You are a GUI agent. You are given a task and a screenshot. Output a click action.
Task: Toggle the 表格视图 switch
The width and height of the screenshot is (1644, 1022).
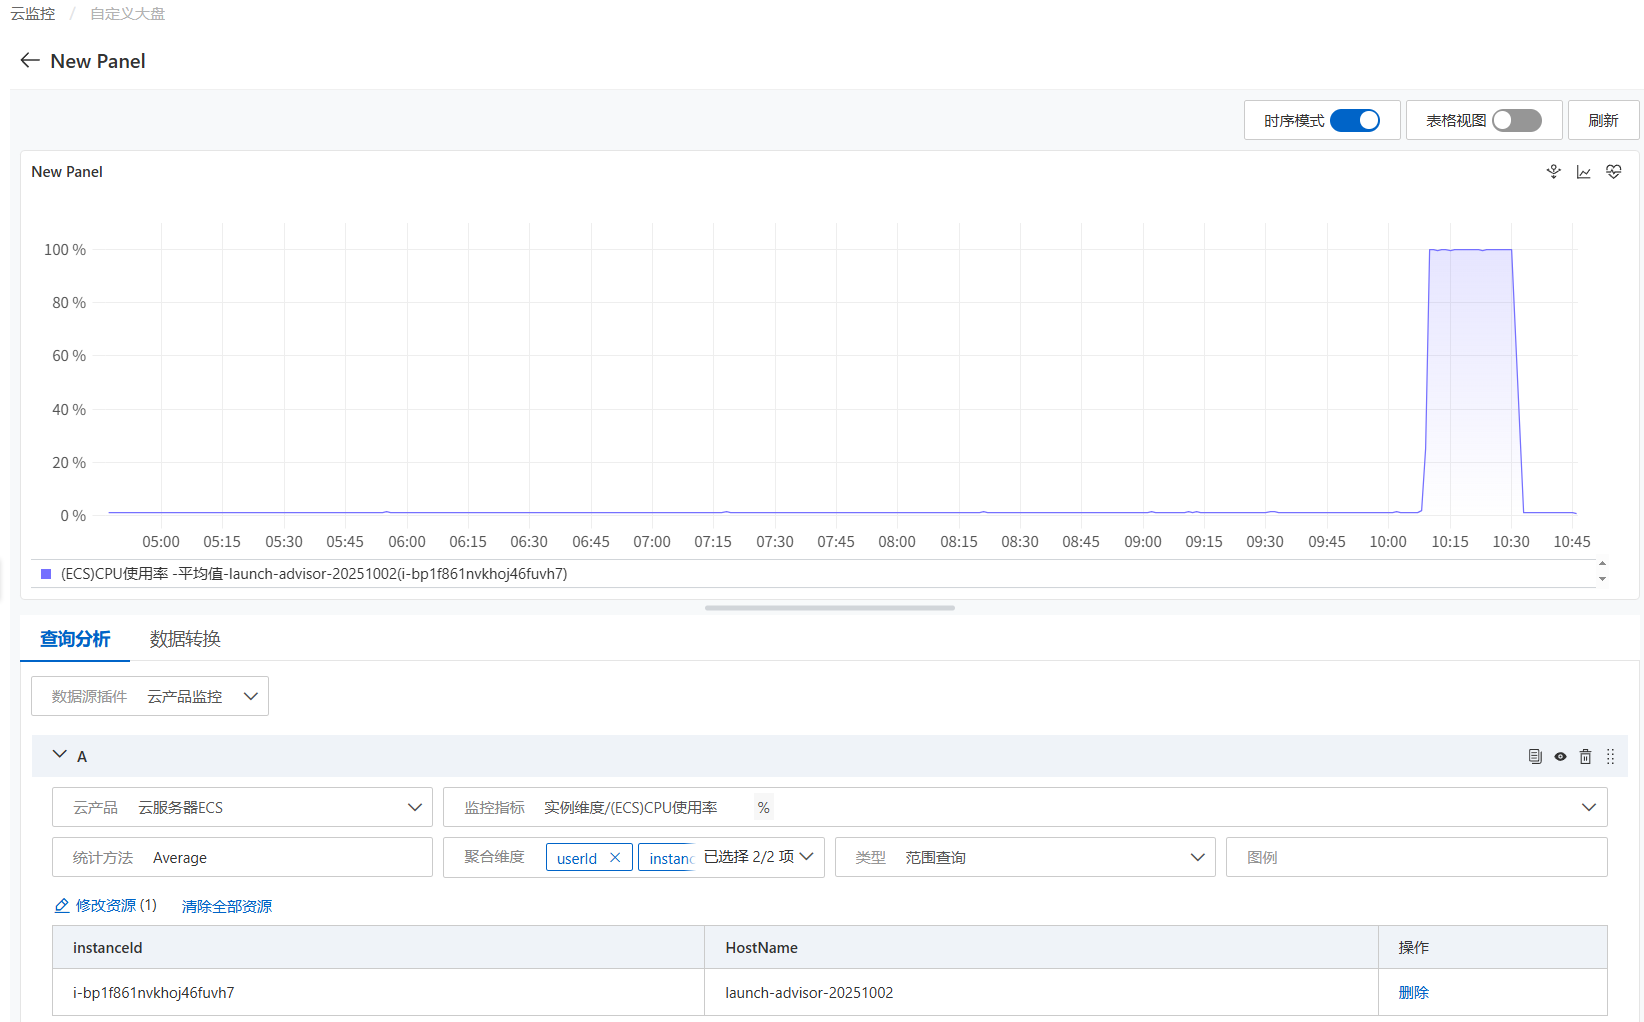coord(1517,120)
